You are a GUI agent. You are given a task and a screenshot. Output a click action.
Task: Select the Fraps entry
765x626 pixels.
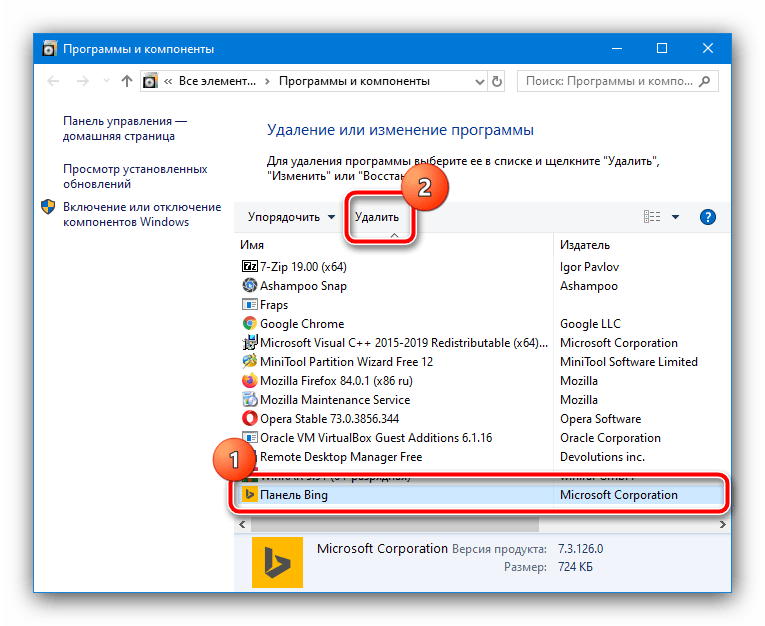[394, 304]
